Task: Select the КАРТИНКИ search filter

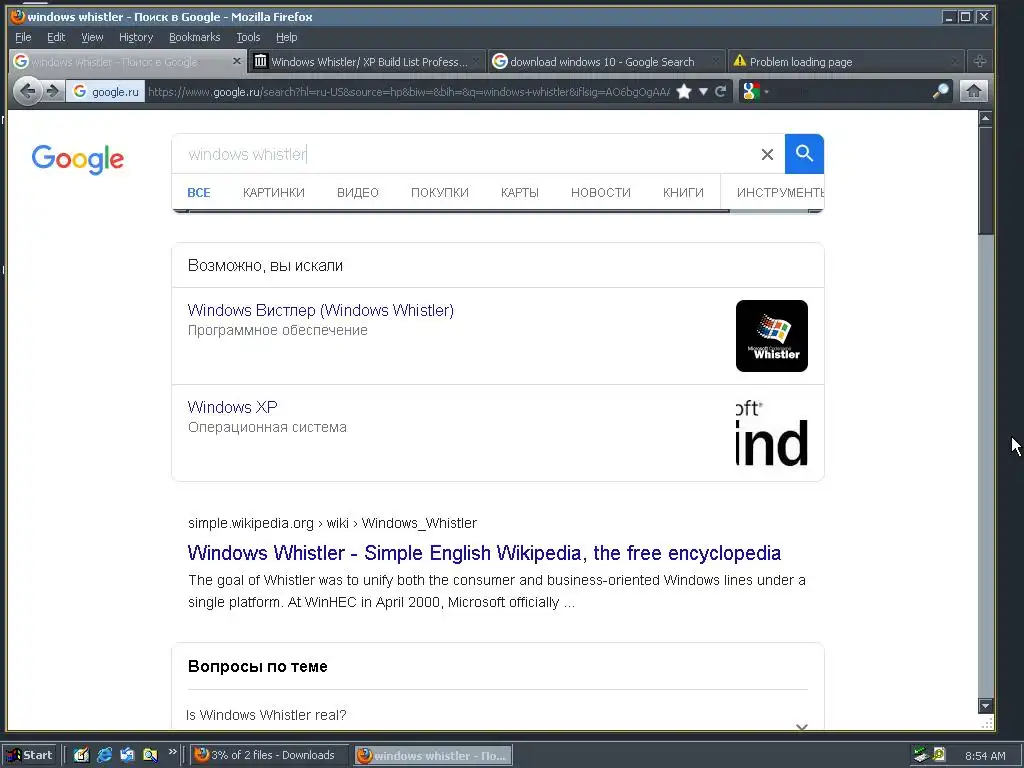Action: point(274,193)
